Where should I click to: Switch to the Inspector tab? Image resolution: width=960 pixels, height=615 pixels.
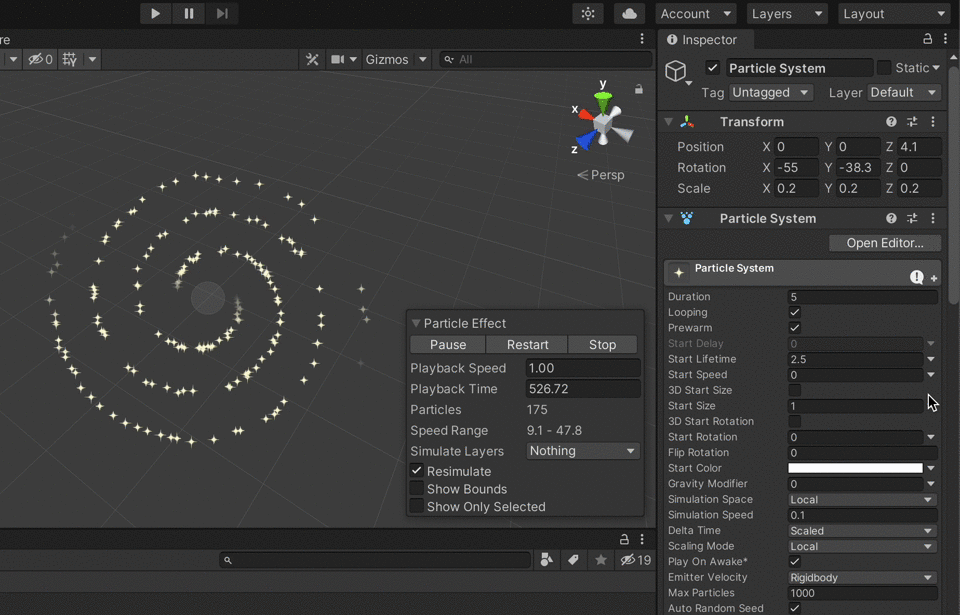(x=702, y=40)
